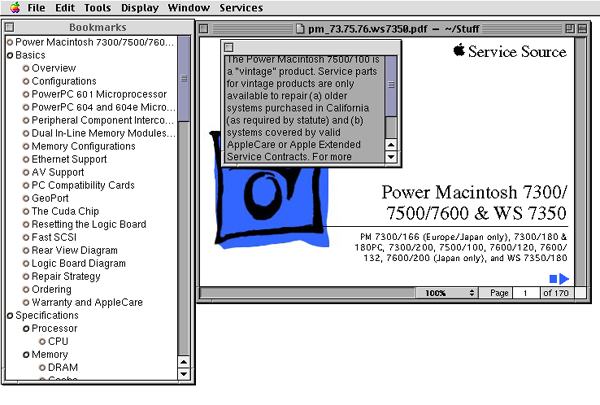Click the Bookmarks panel title bar

click(98, 27)
